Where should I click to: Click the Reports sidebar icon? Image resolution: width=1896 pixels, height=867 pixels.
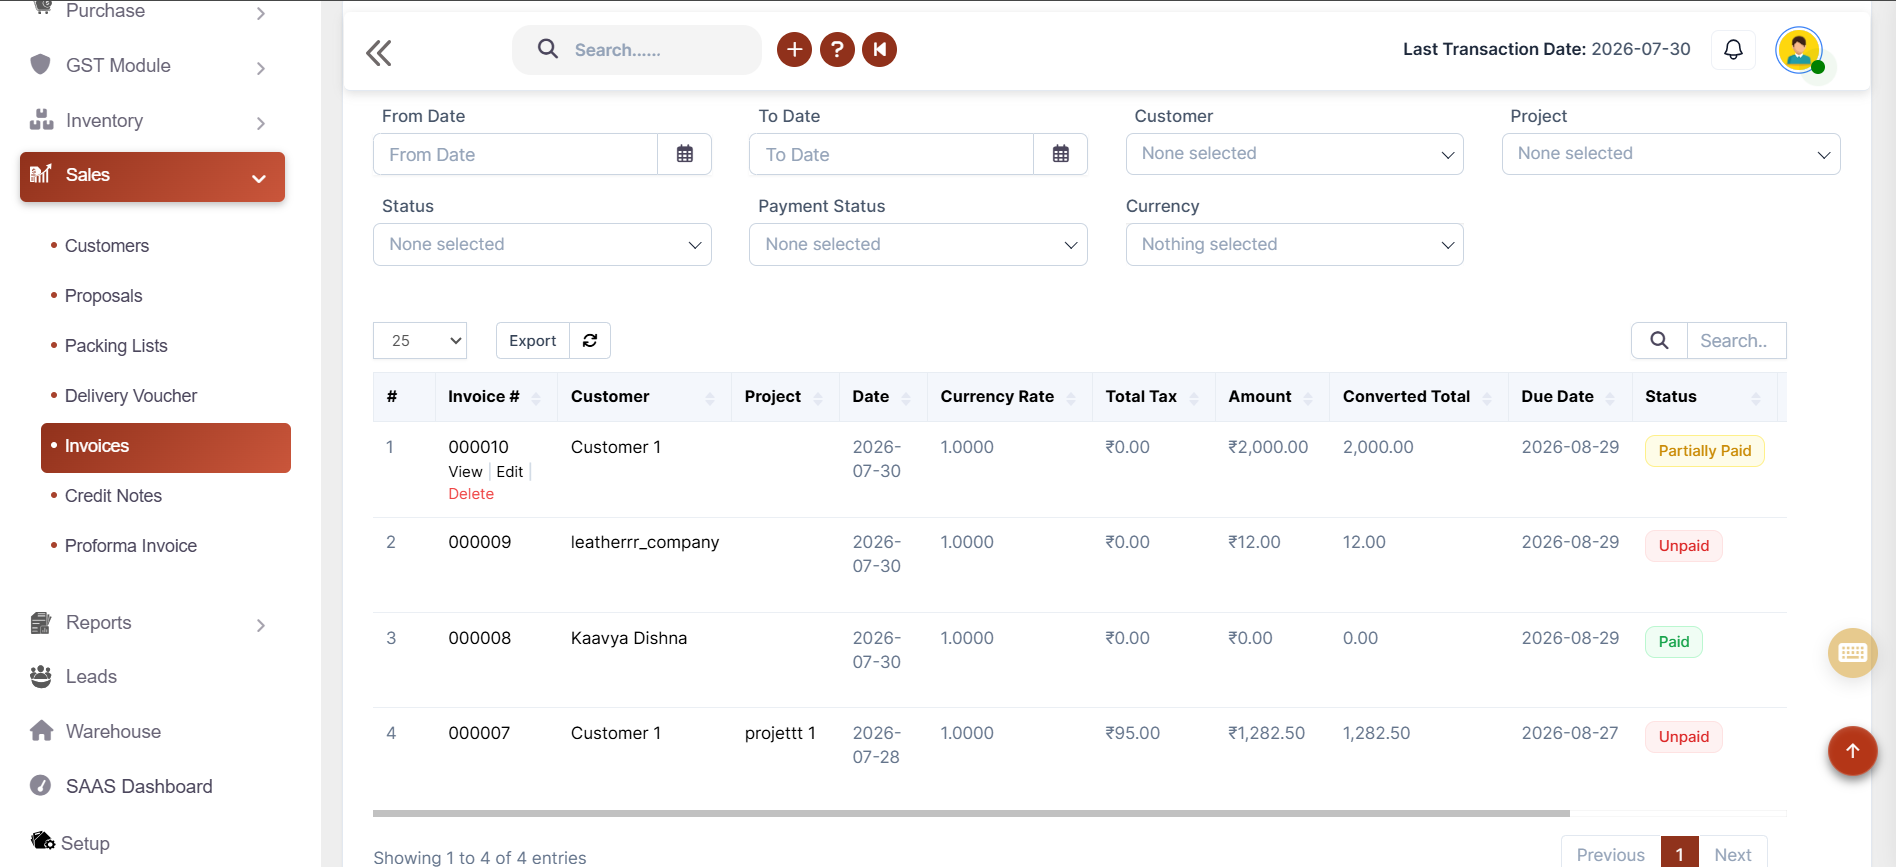(x=41, y=622)
